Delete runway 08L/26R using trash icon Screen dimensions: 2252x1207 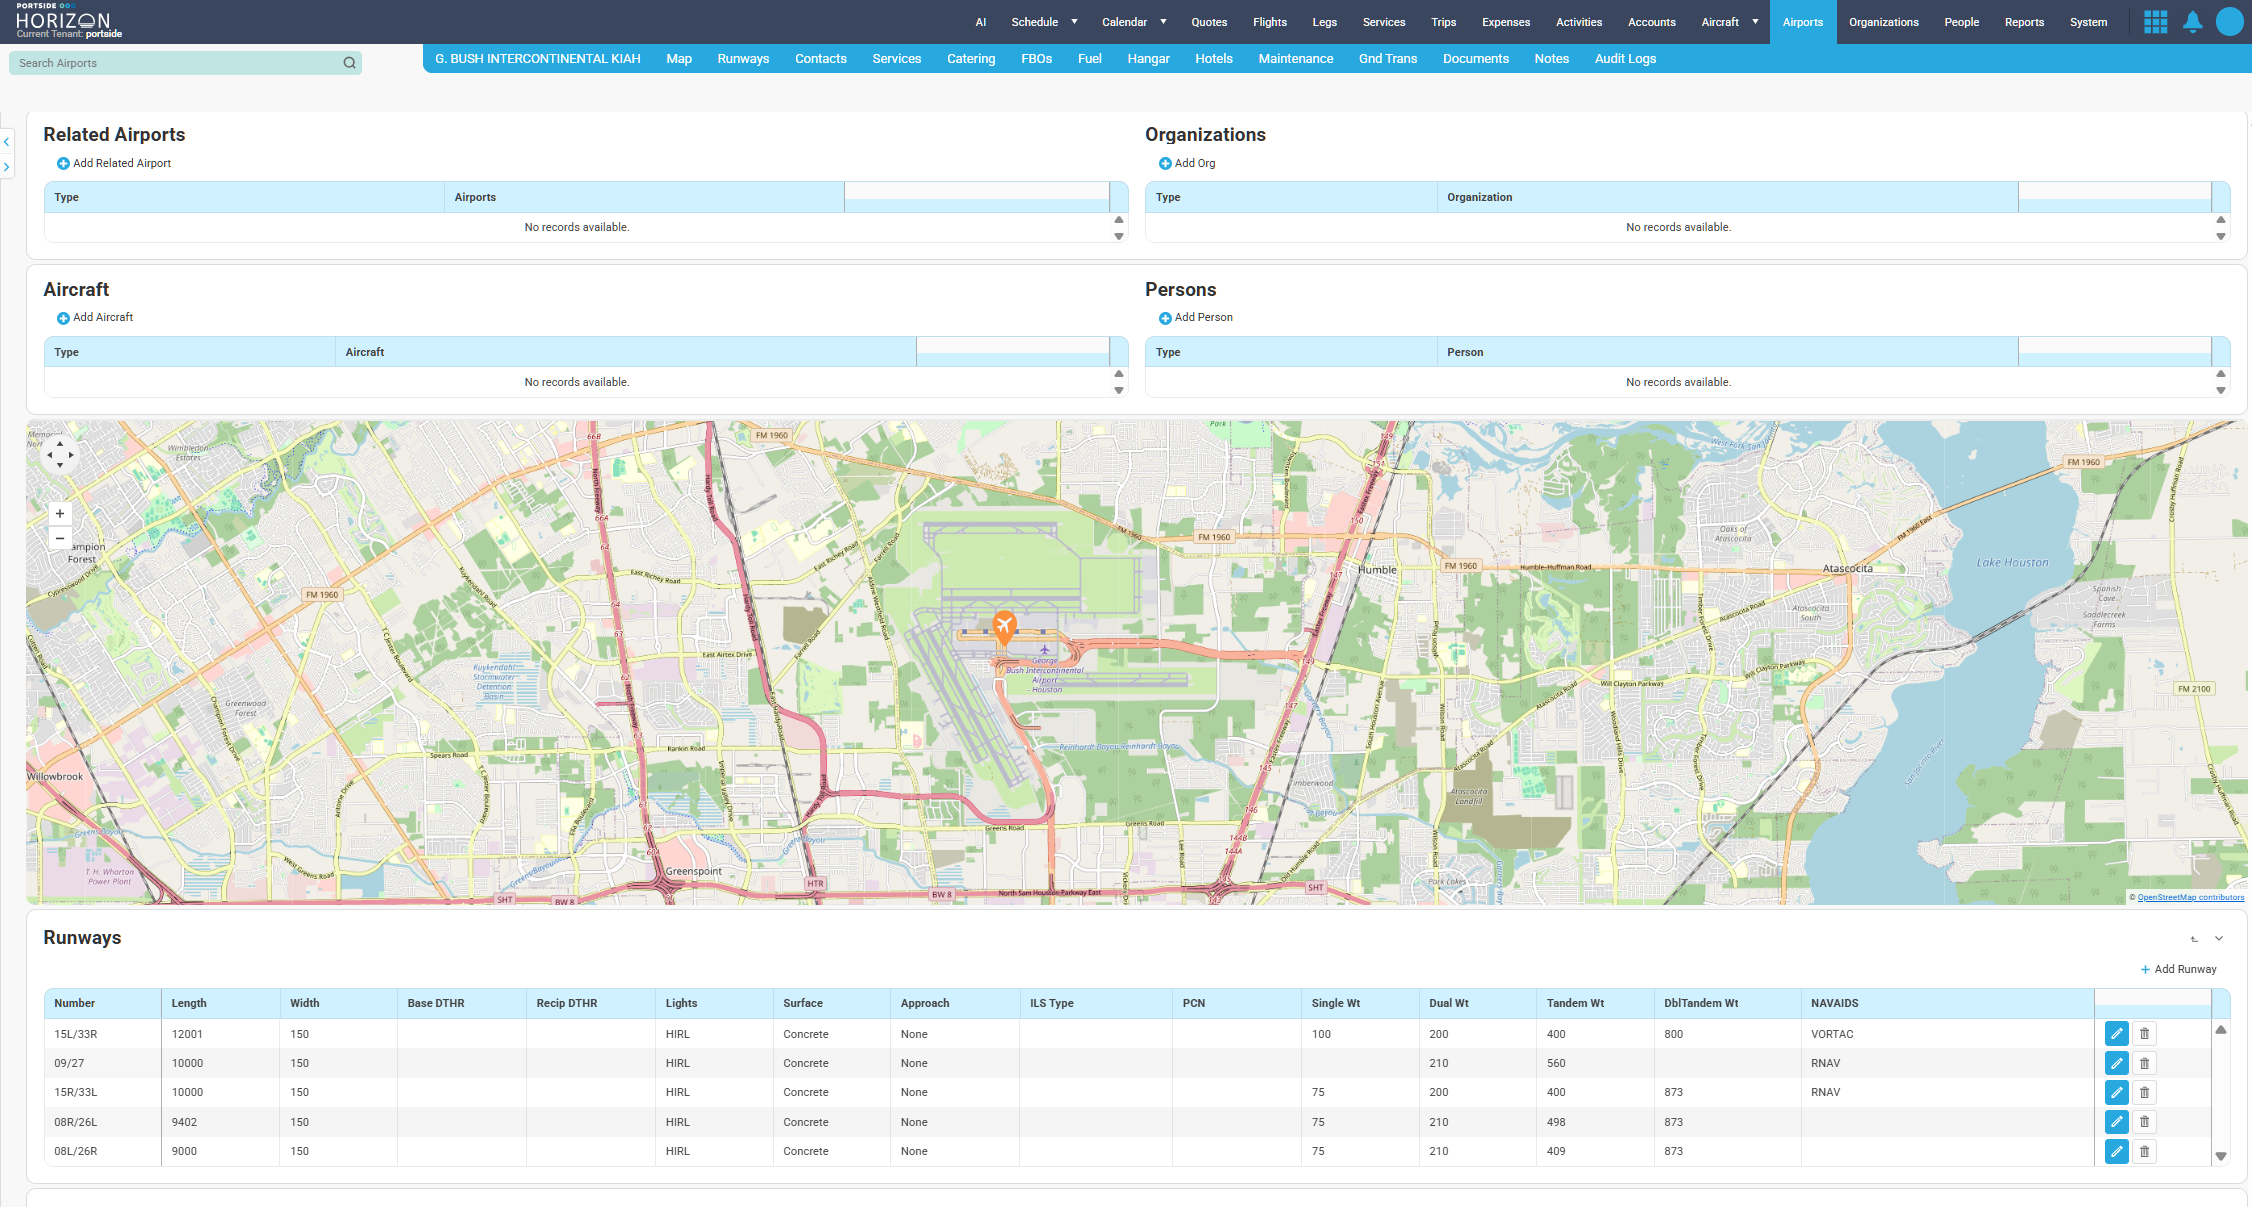pyautogui.click(x=2144, y=1151)
